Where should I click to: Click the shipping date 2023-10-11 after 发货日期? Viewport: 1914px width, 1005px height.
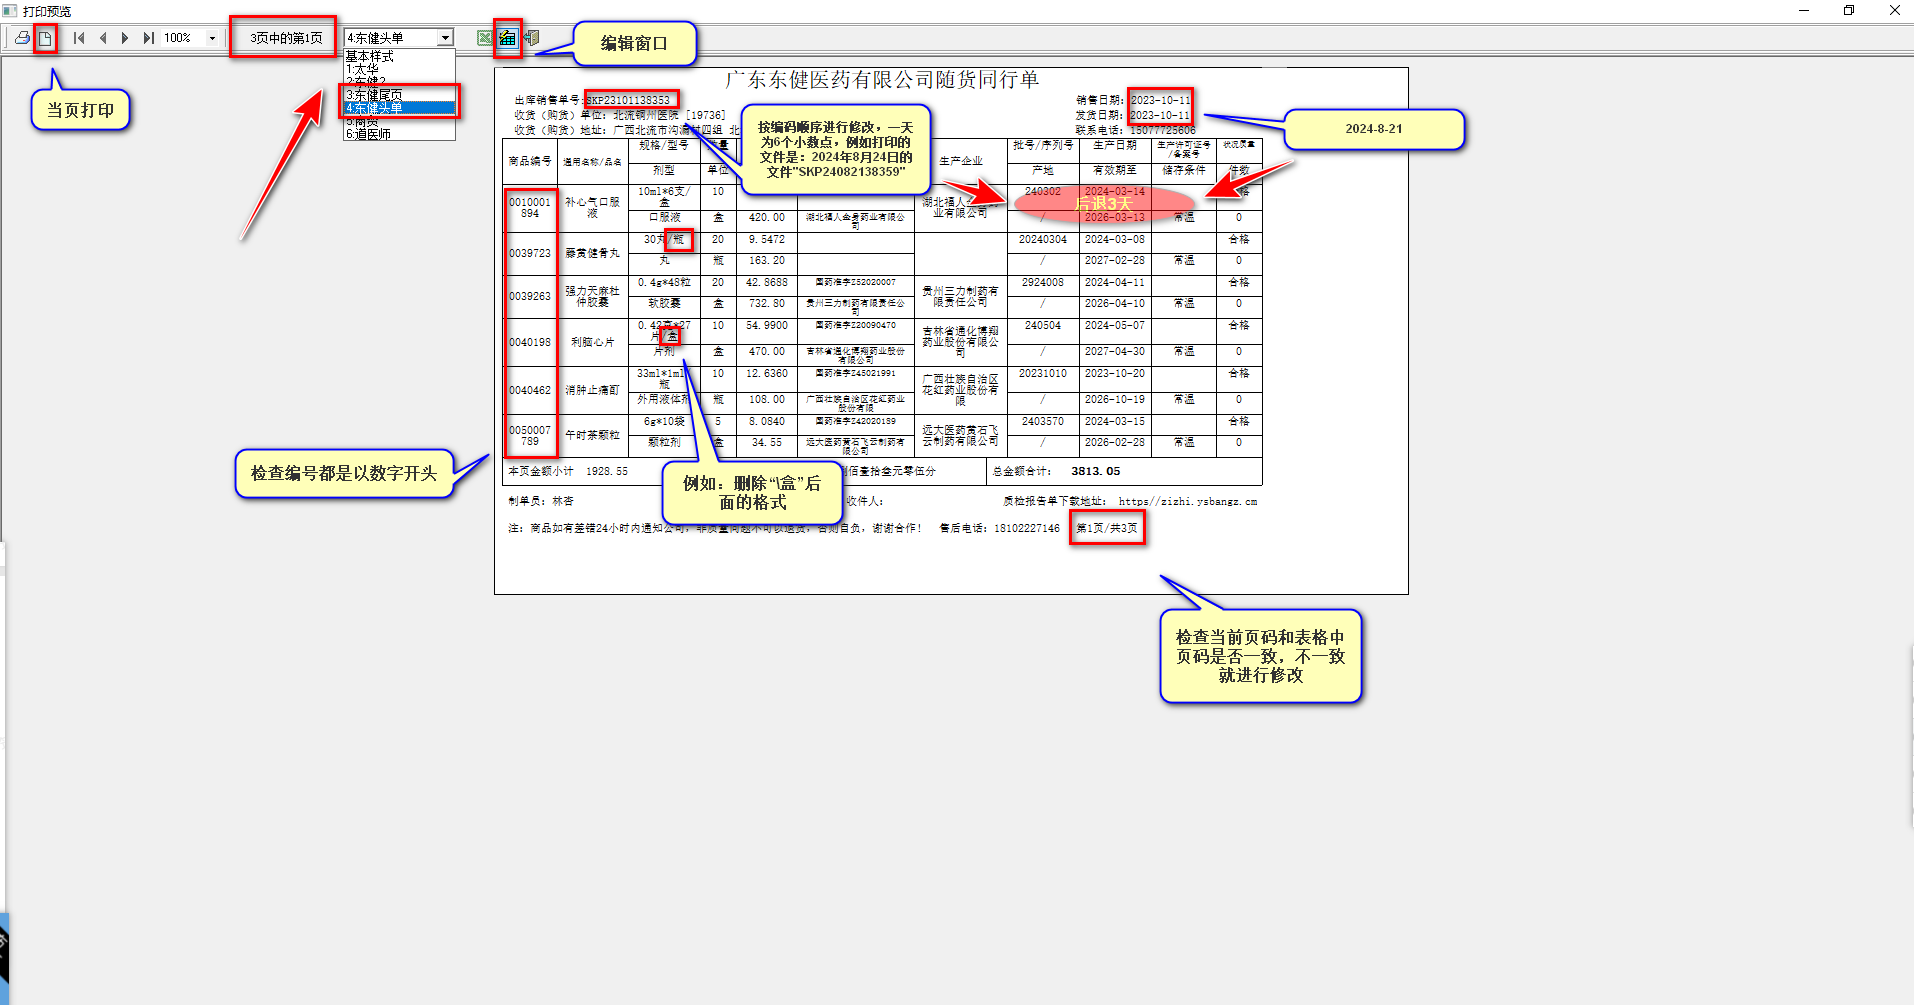pos(1160,115)
